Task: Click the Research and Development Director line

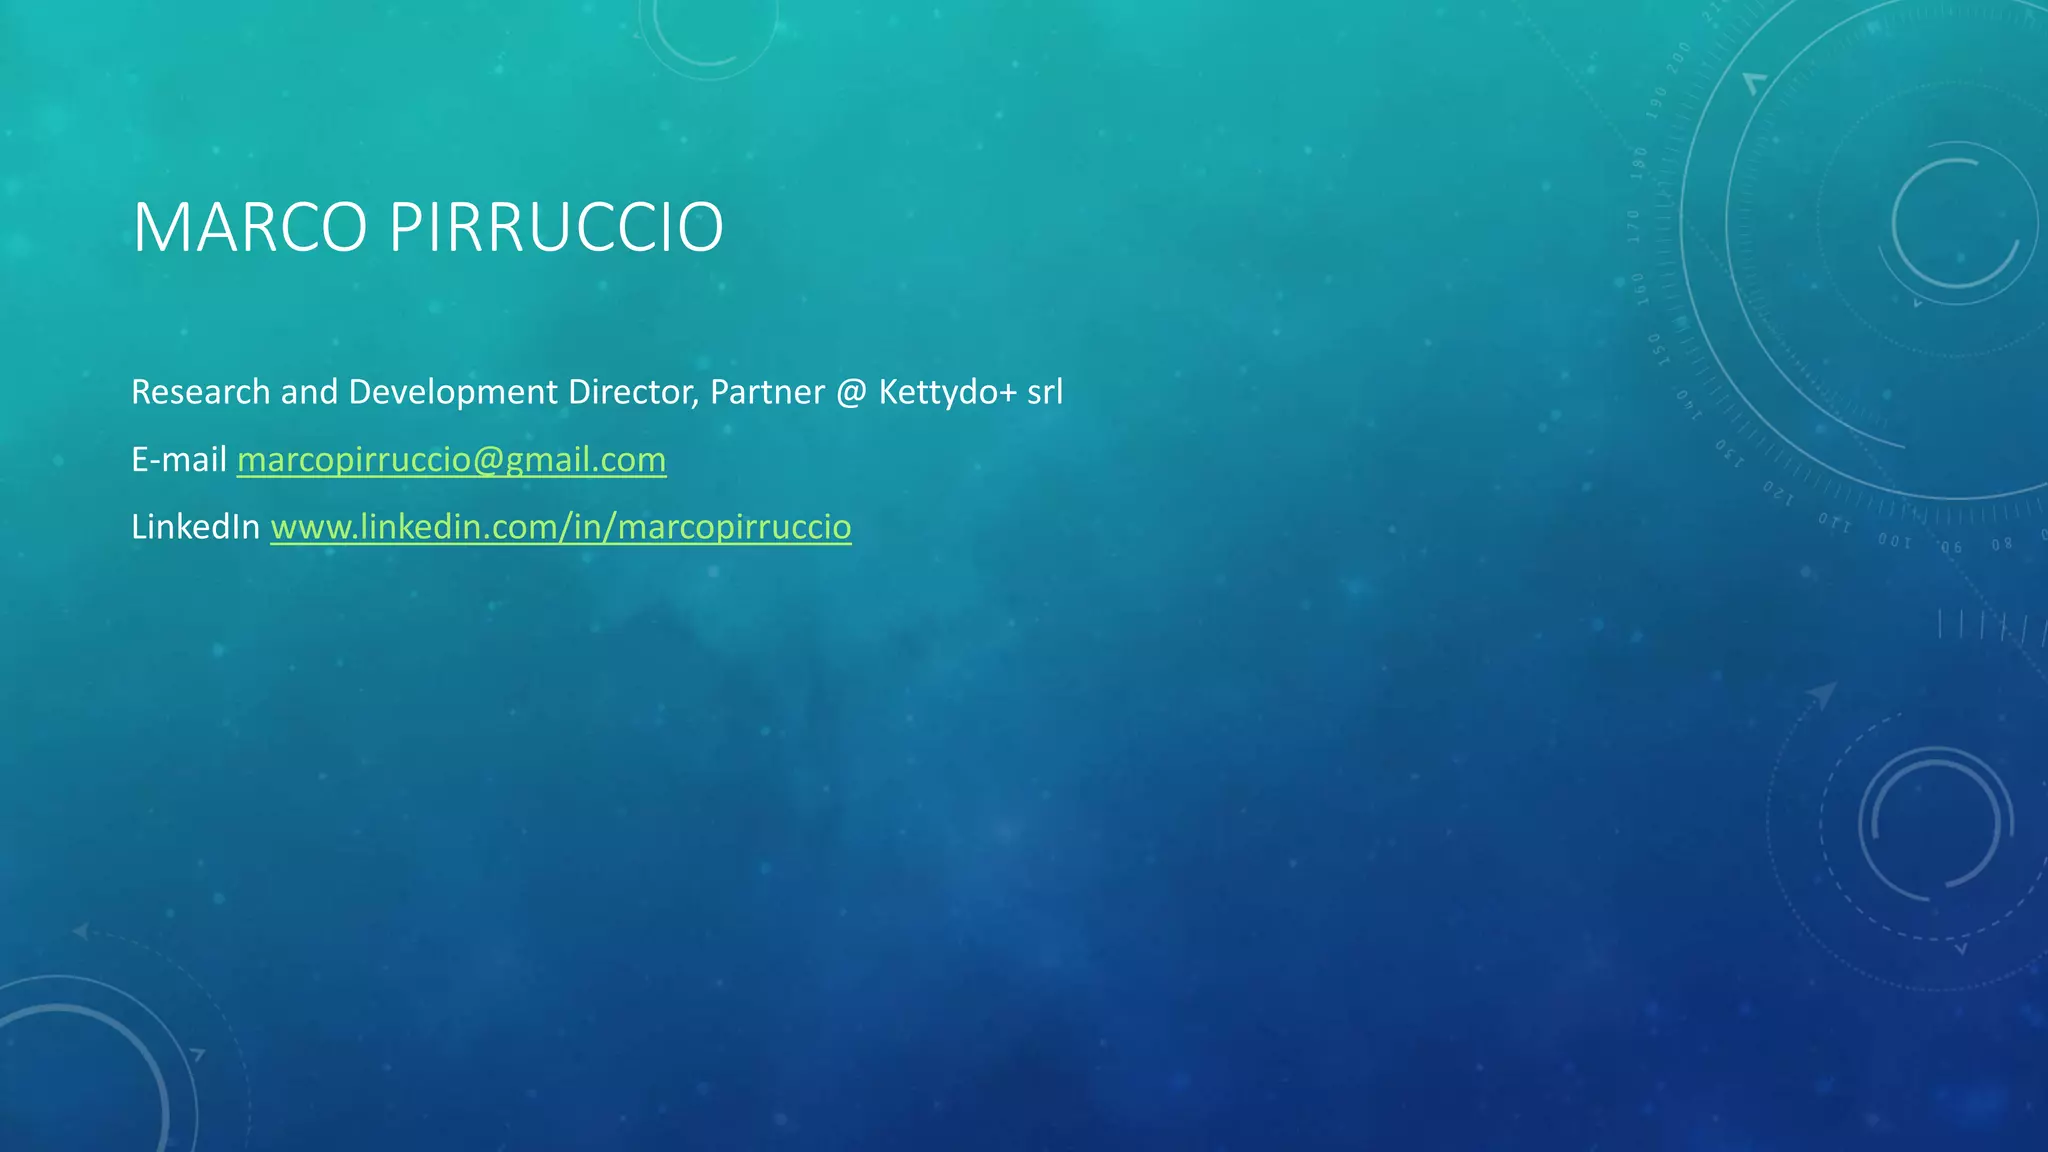Action: [x=596, y=392]
